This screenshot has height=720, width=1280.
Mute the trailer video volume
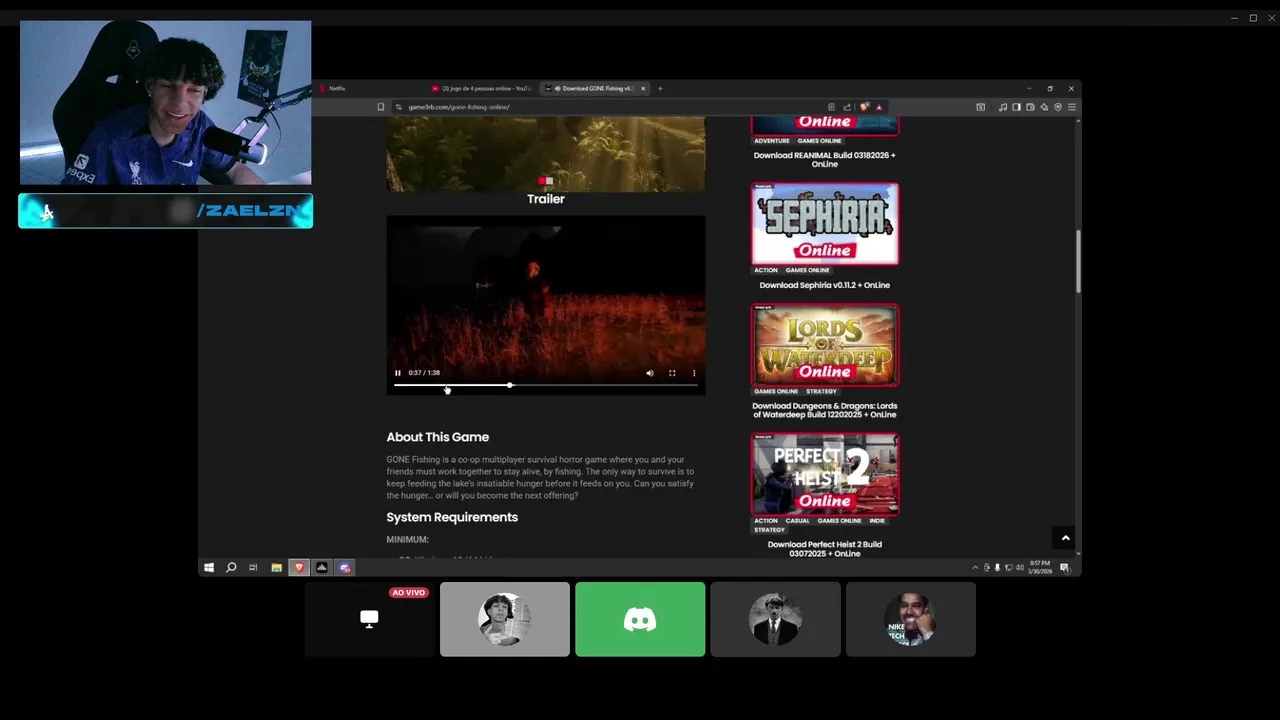point(650,373)
